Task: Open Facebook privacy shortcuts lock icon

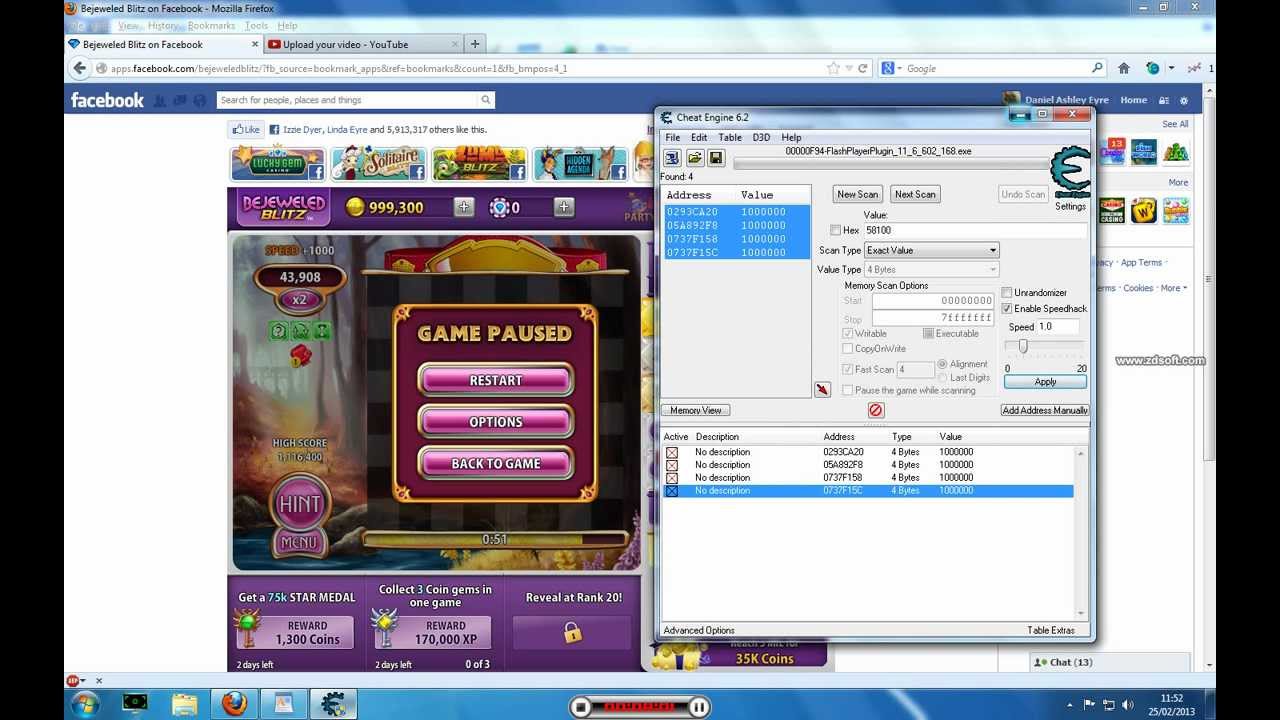Action: coord(1164,100)
